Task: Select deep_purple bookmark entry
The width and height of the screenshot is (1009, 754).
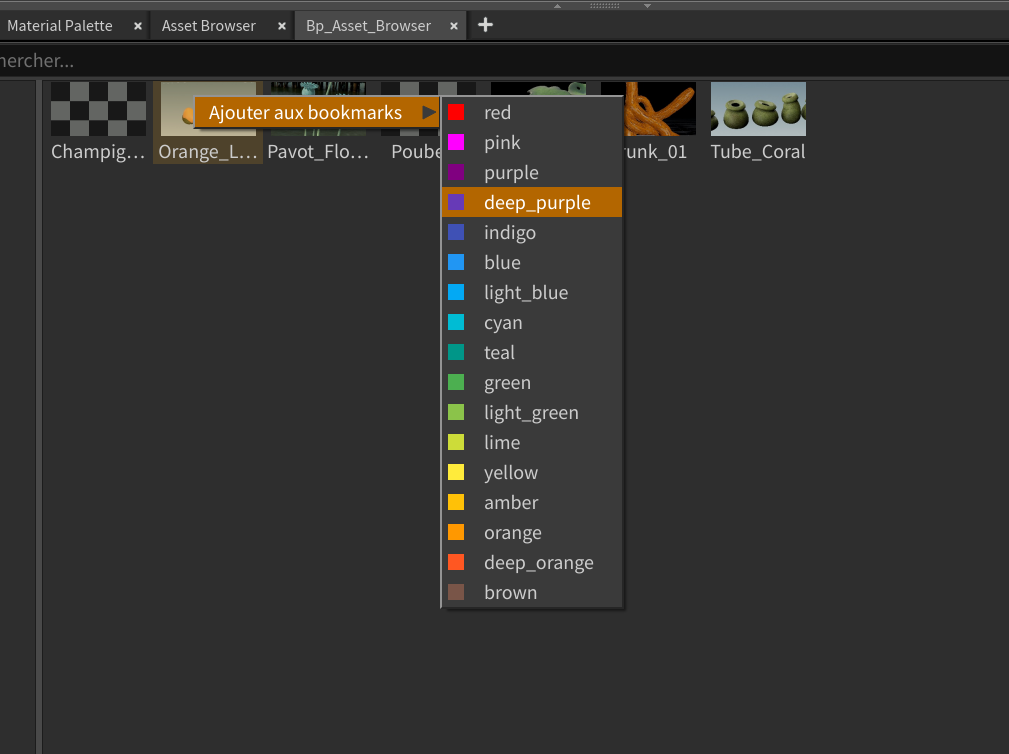Action: click(536, 203)
